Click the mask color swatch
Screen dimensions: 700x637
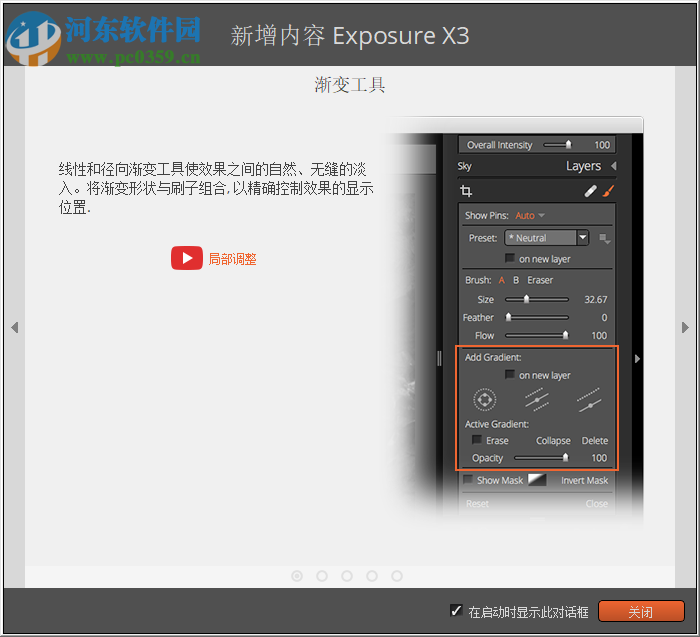[x=537, y=479]
